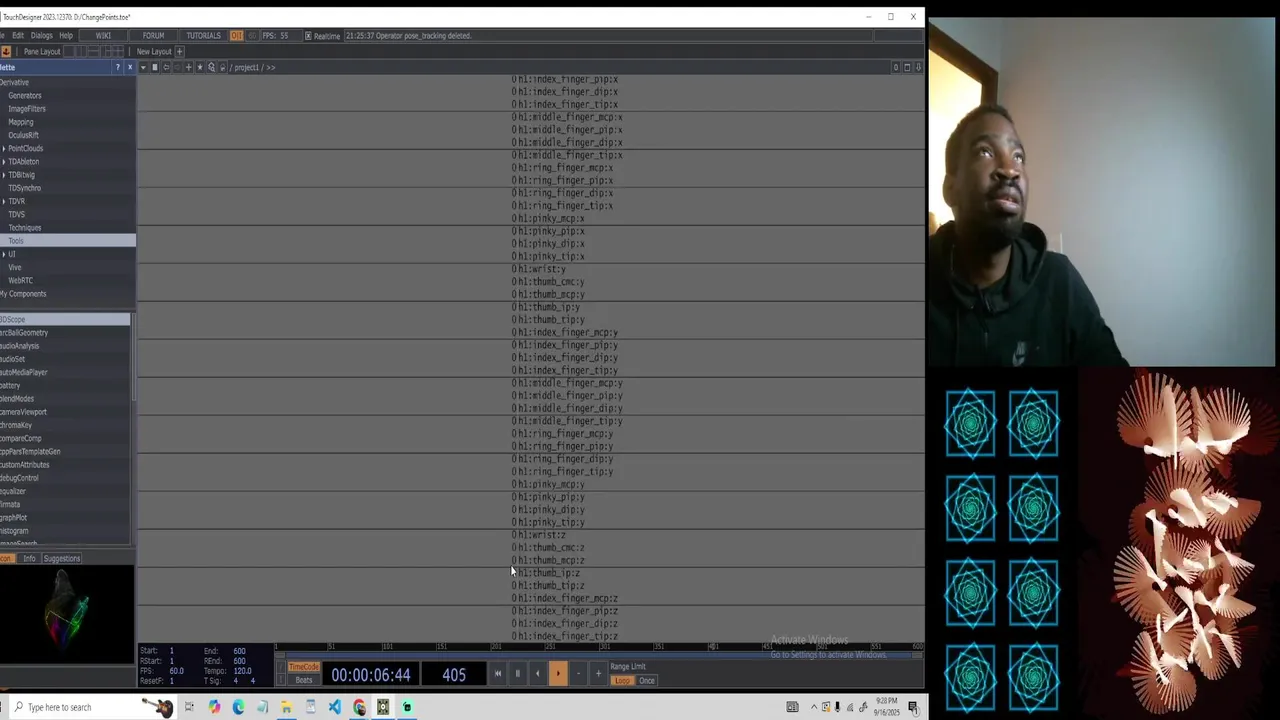Click the orange play forward button
Viewport: 1280px width, 720px height.
pyautogui.click(x=558, y=674)
